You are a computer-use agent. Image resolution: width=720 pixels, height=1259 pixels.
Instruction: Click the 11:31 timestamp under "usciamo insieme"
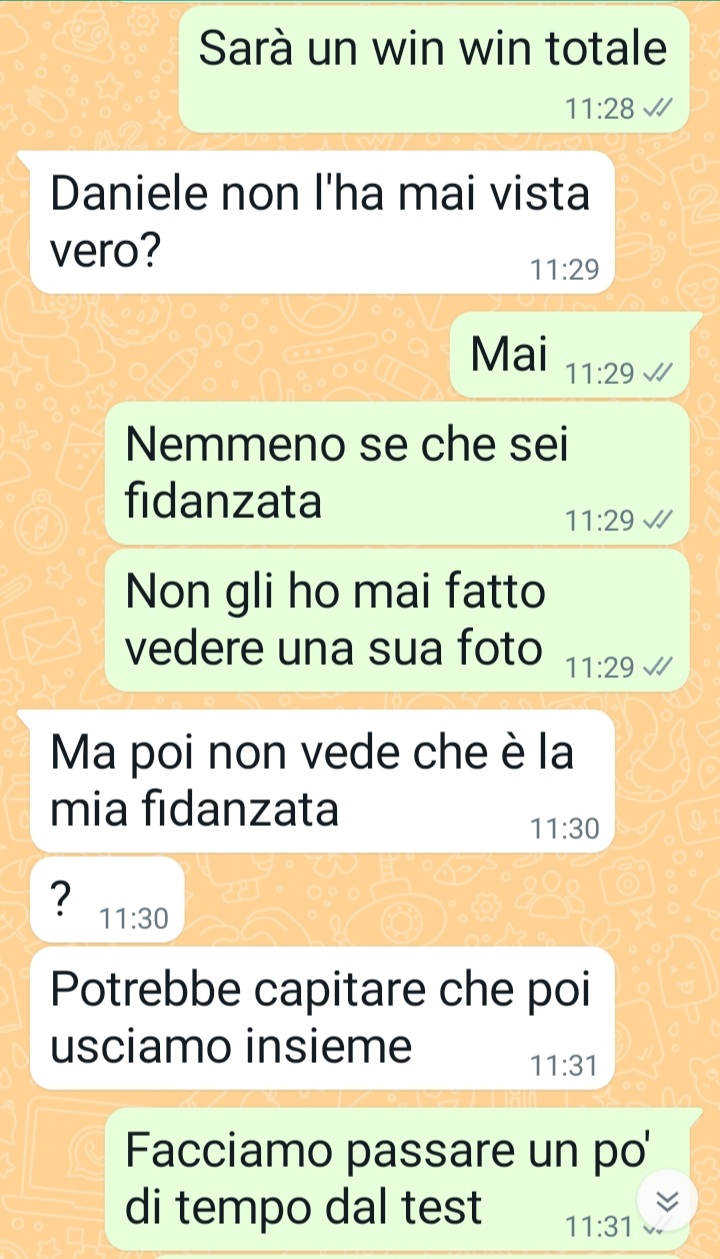[x=565, y=1066]
